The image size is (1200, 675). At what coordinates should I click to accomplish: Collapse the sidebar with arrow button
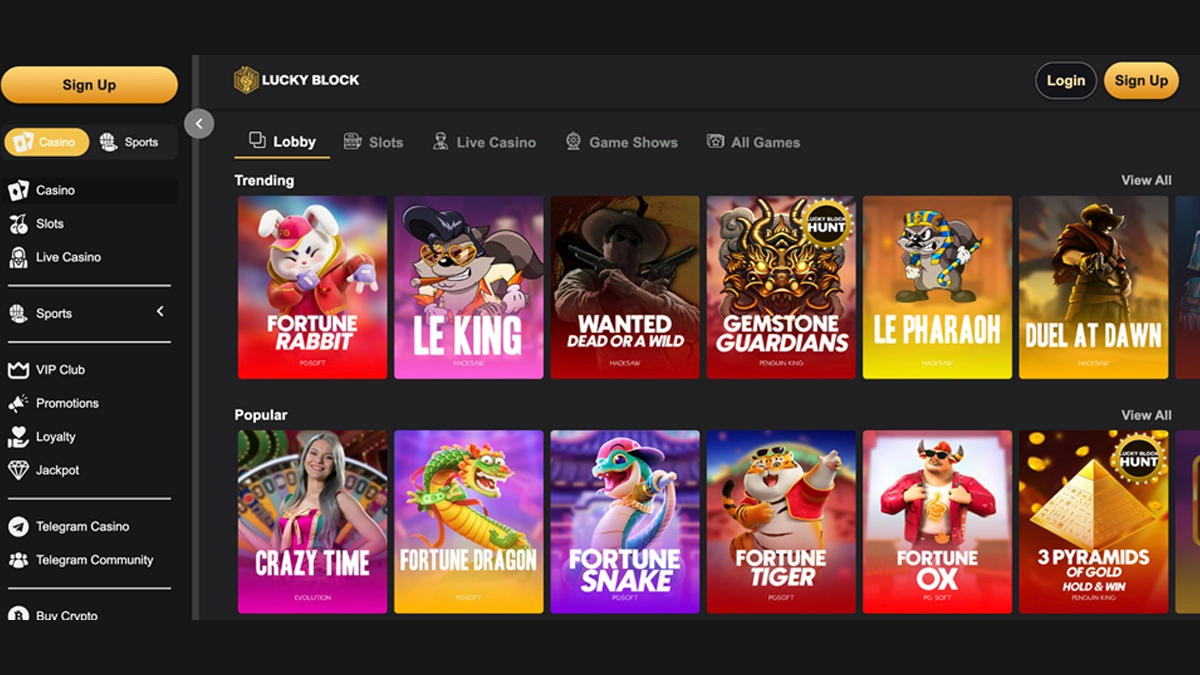pos(199,123)
